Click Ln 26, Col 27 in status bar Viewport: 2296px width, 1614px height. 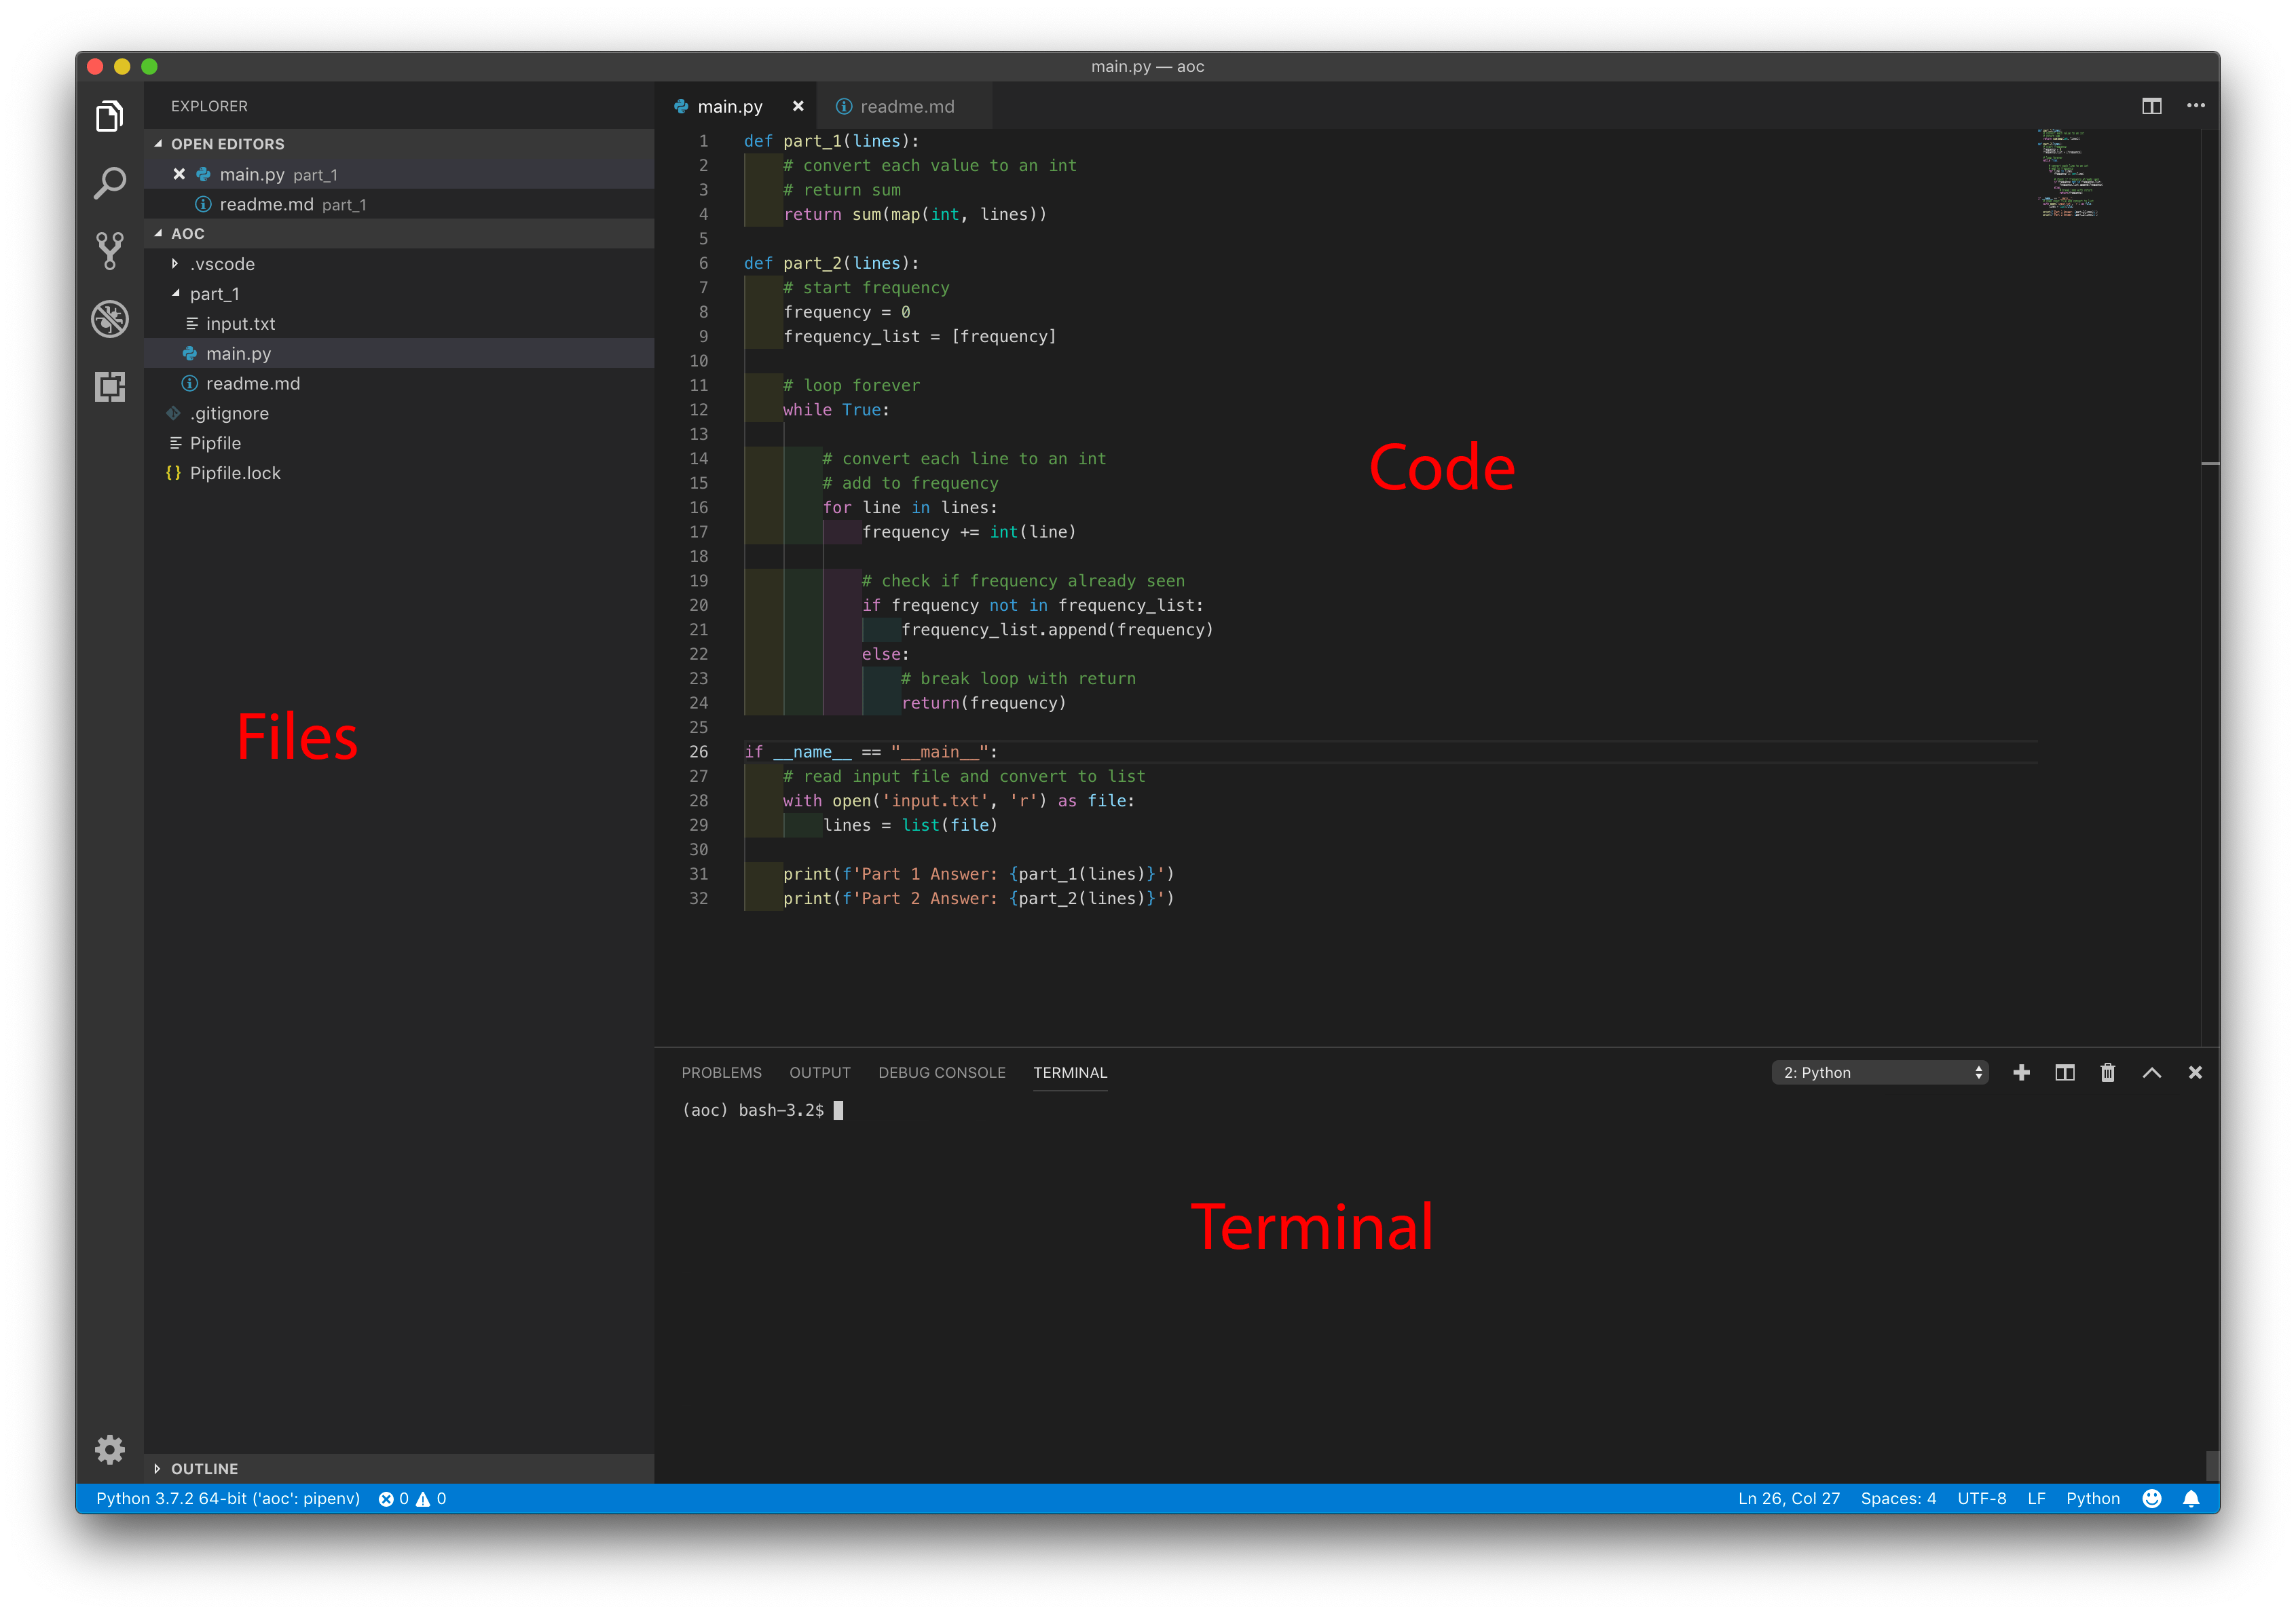pos(1788,1498)
